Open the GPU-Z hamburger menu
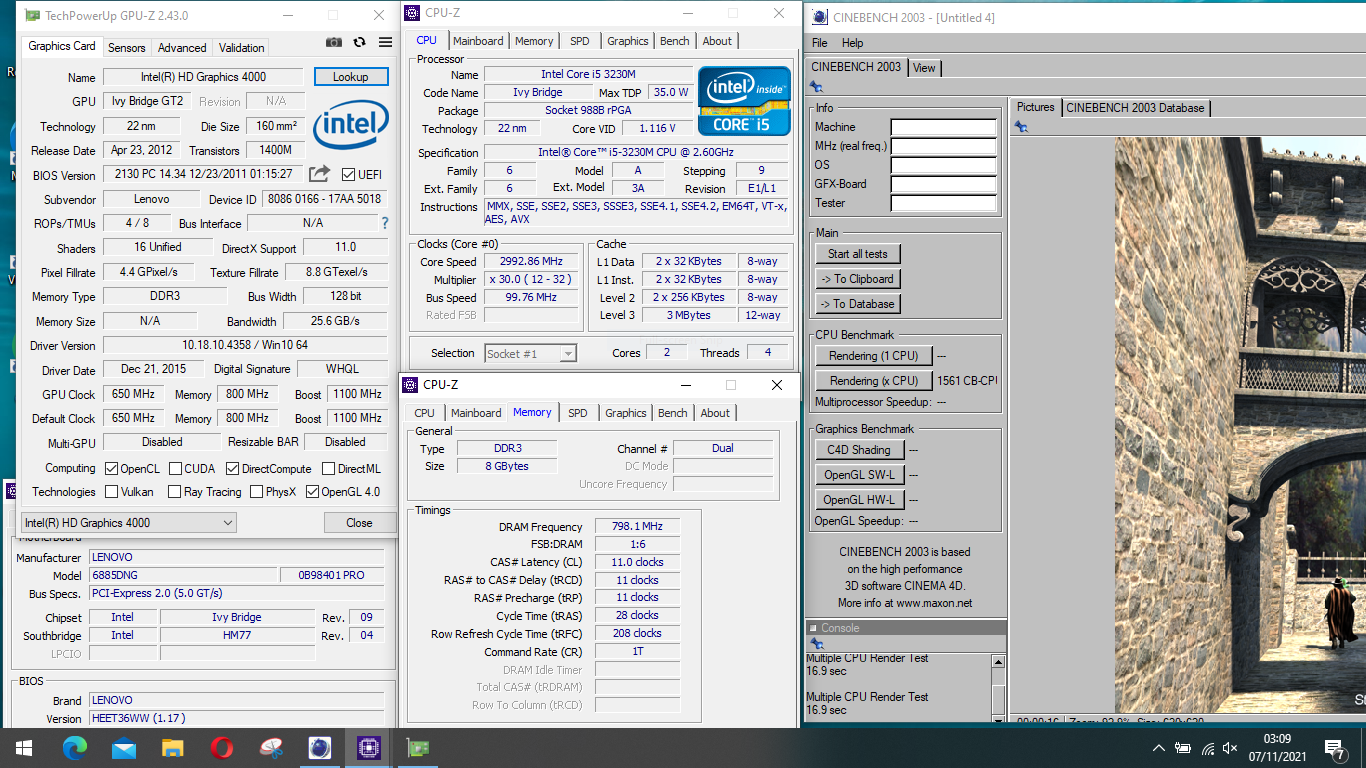The width and height of the screenshot is (1366, 768). pos(385,43)
